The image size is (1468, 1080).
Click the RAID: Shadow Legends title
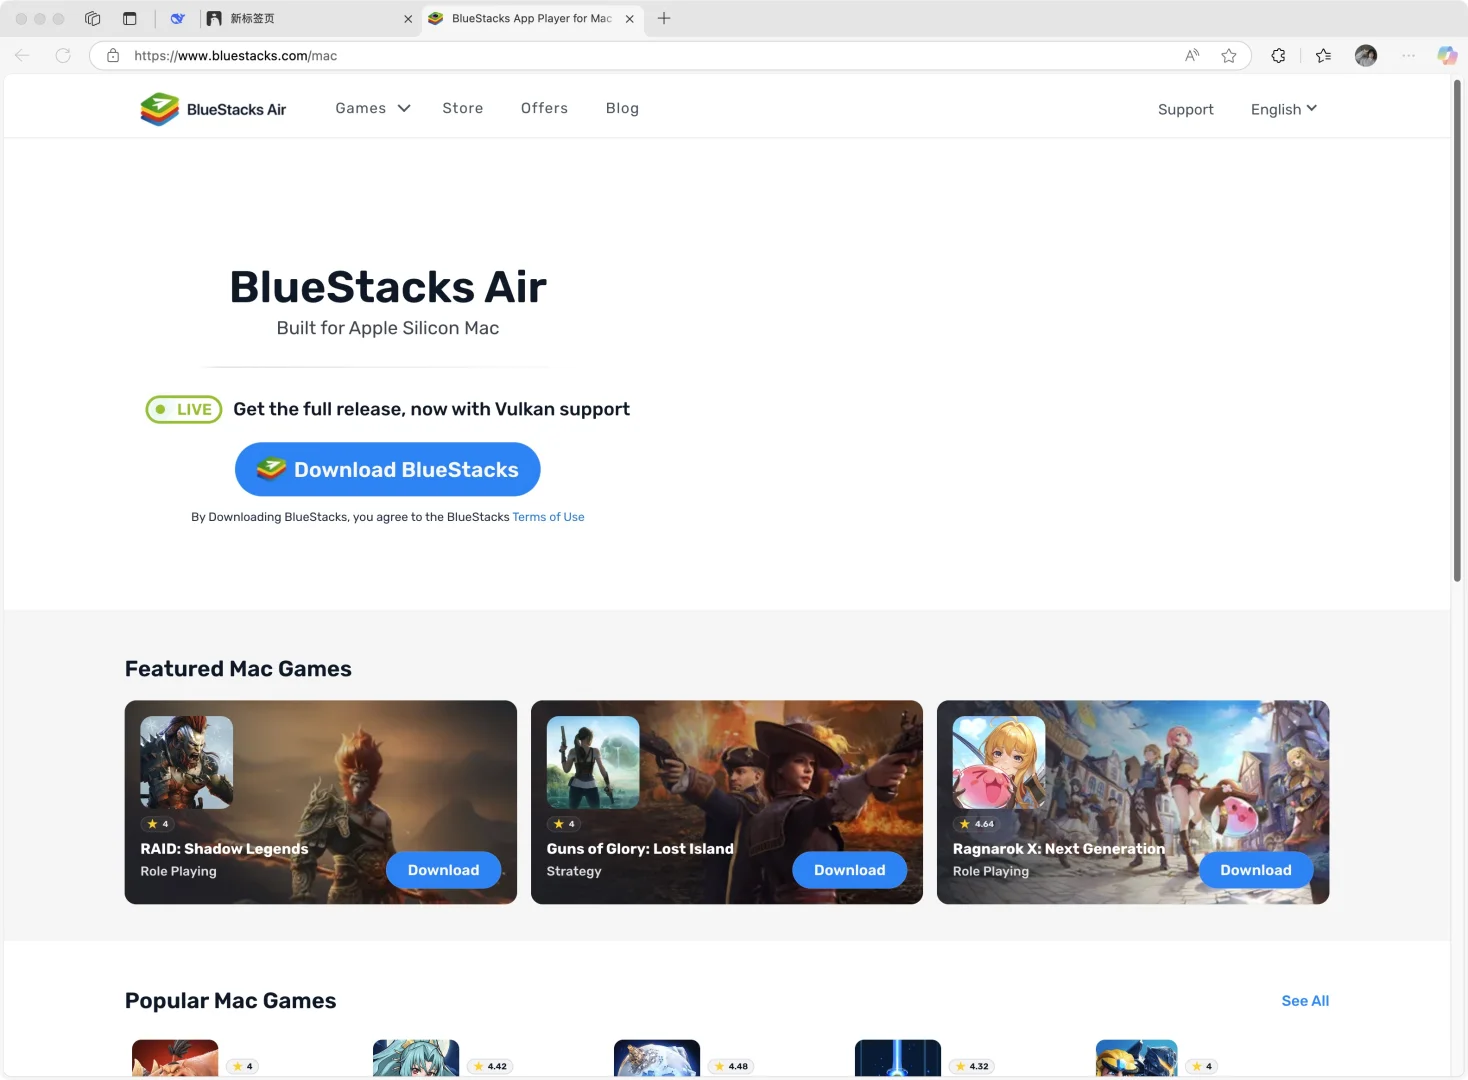pos(224,849)
